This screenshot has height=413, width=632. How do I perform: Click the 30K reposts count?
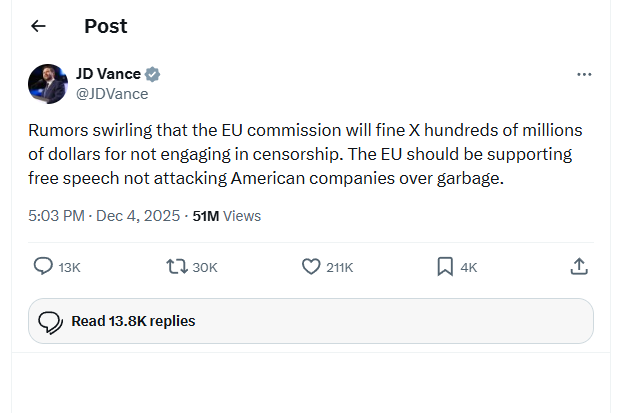click(205, 267)
